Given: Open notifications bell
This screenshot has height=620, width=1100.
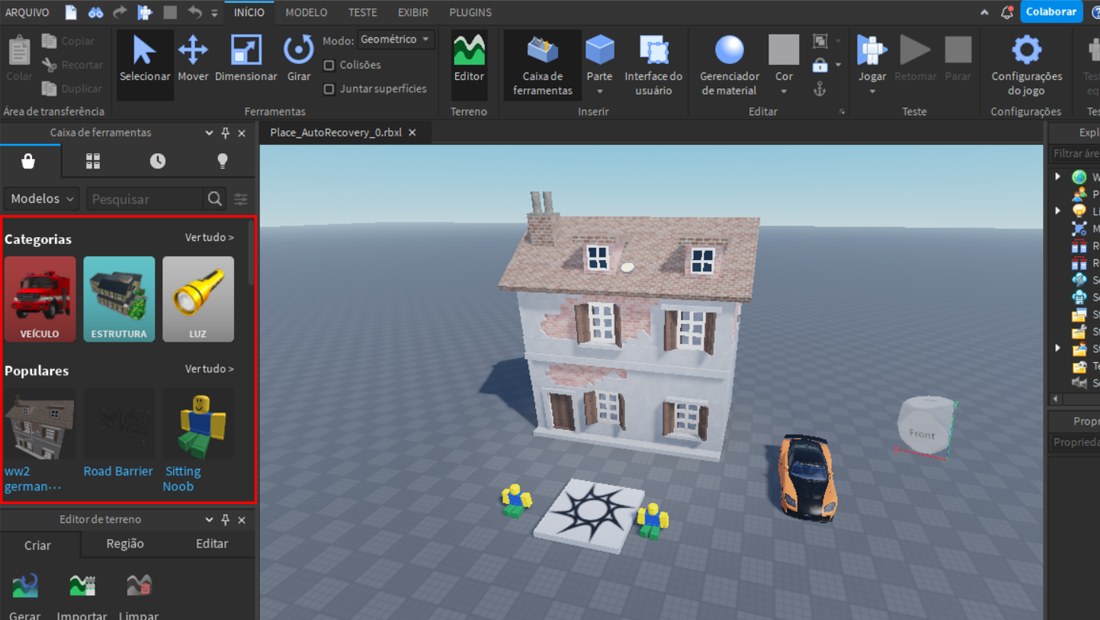Looking at the screenshot, I should (x=1007, y=12).
